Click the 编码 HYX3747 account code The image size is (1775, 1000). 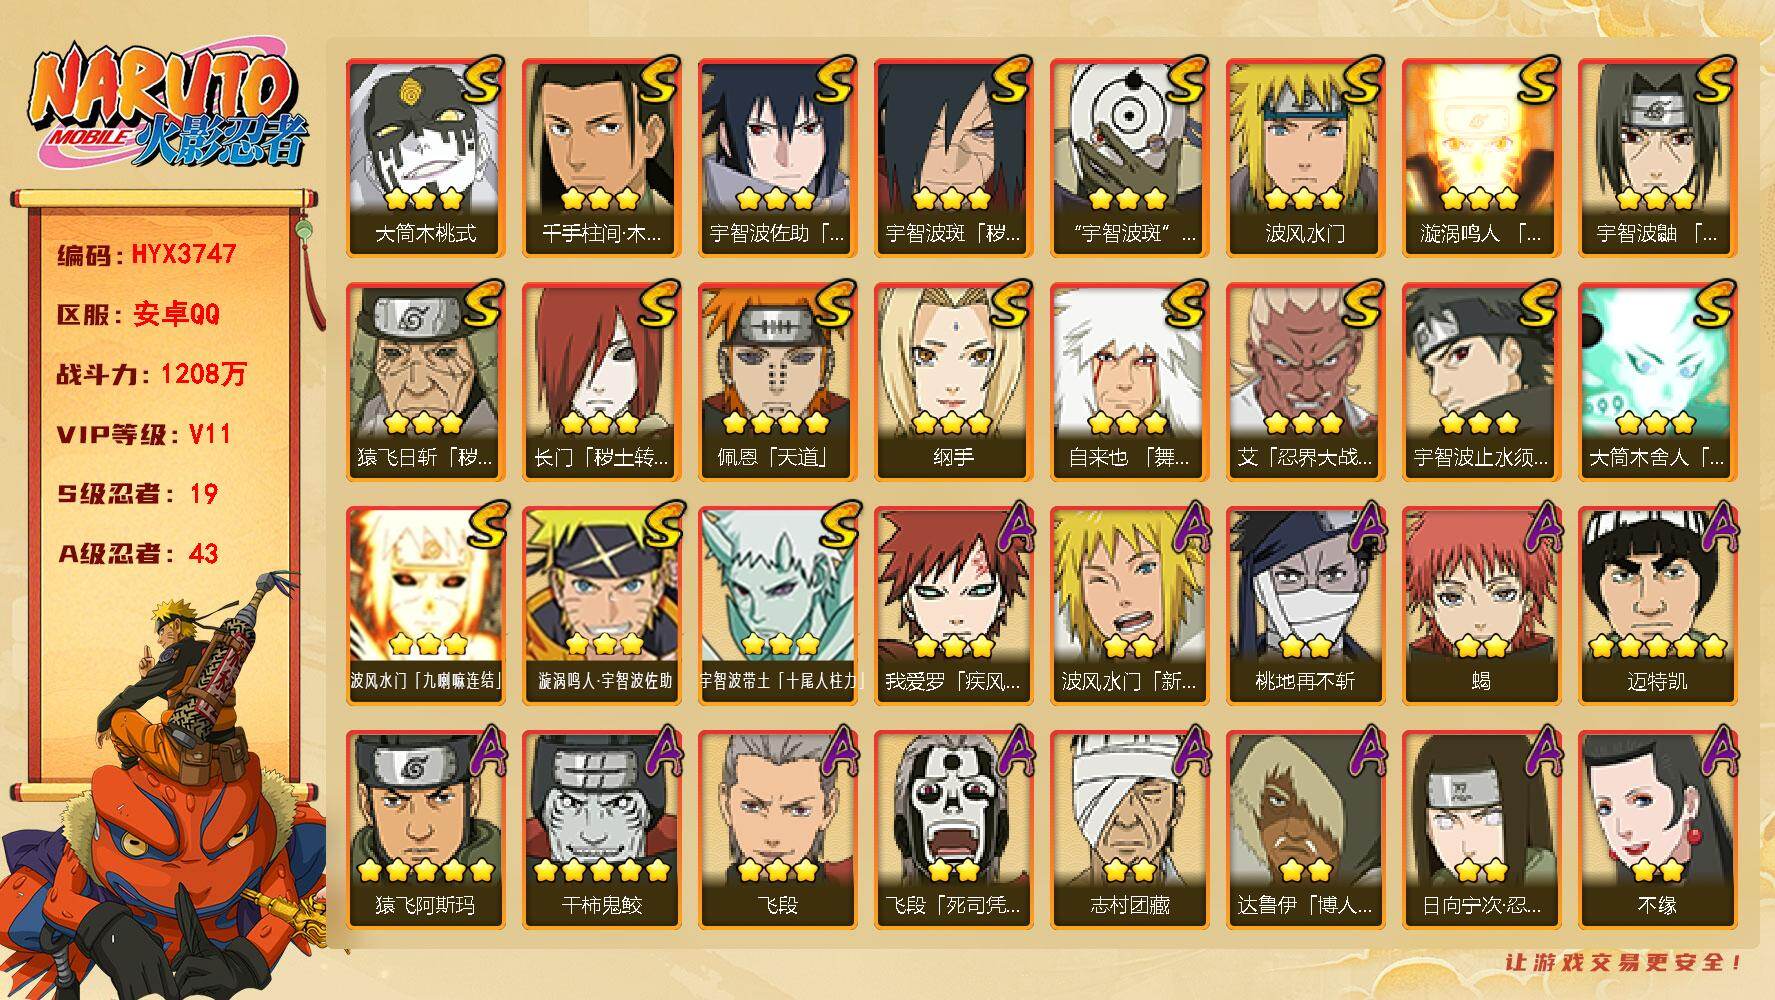coord(147,254)
